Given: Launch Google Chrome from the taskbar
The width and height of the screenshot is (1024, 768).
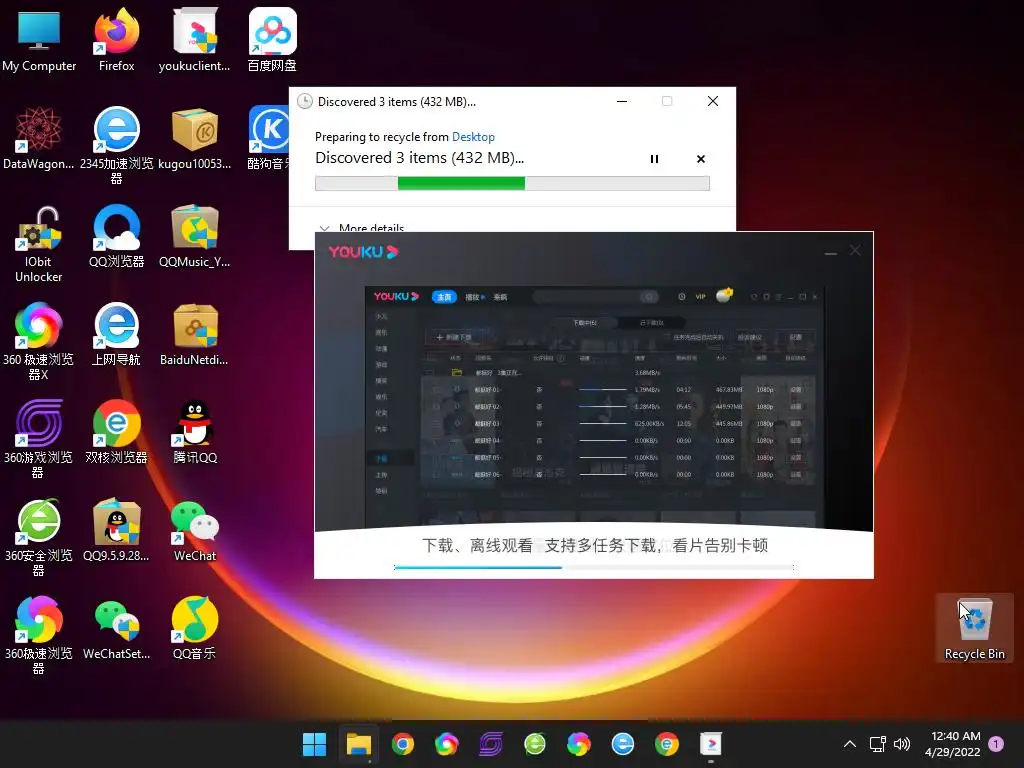Looking at the screenshot, I should pyautogui.click(x=403, y=744).
